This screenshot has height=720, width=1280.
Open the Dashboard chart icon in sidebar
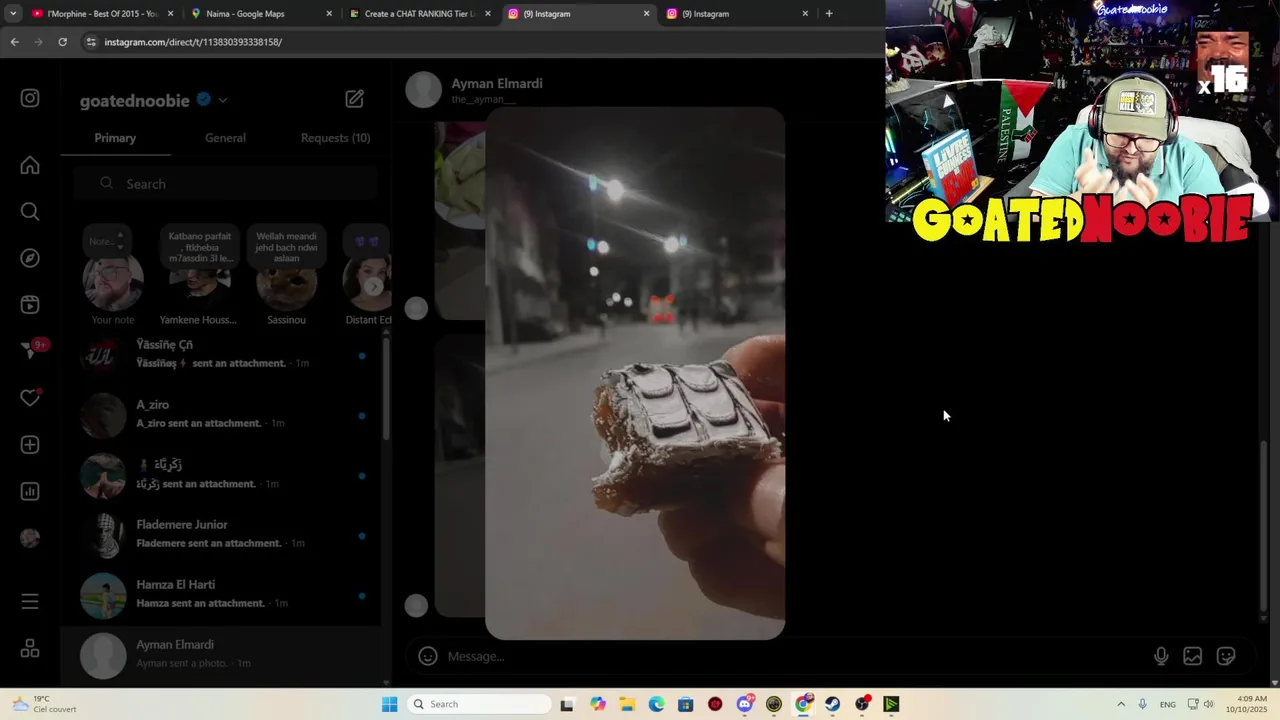tap(30, 491)
